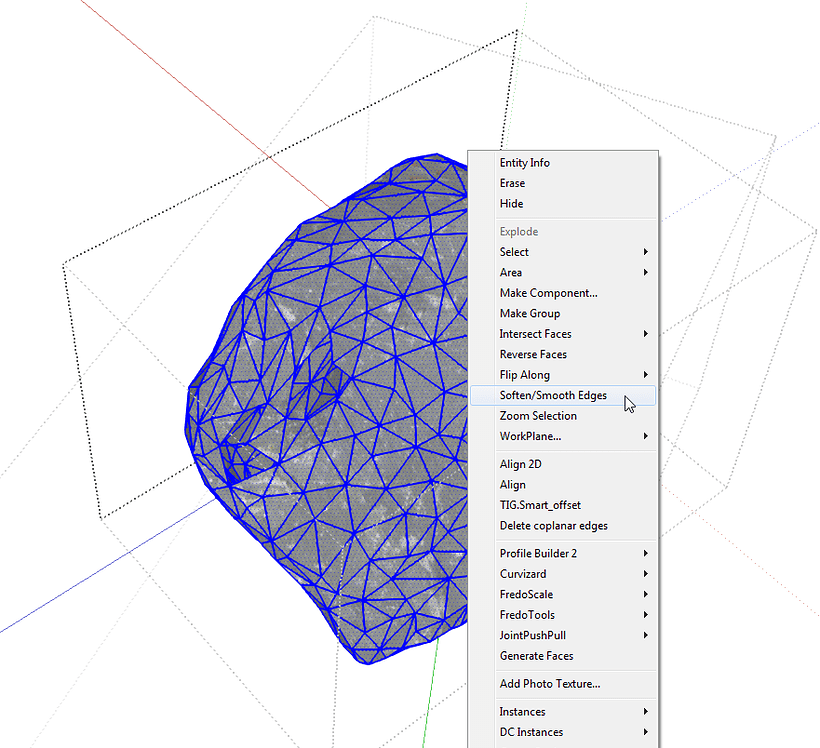The height and width of the screenshot is (748, 820).
Task: Choose Soften/Smooth Edges
Action: (552, 395)
